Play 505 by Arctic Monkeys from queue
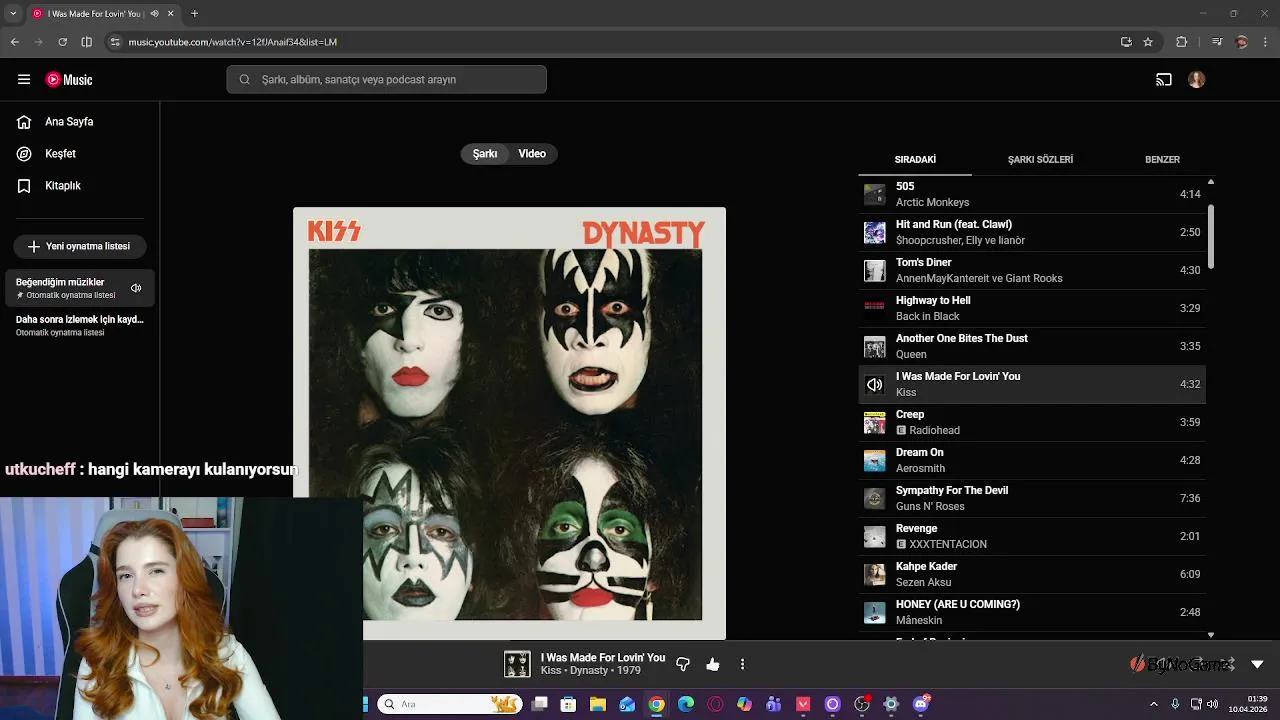This screenshot has height=720, width=1280. click(x=1032, y=195)
